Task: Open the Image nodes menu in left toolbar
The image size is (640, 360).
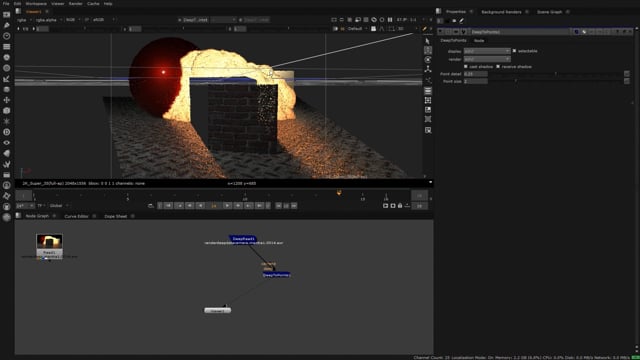Action: pos(7,15)
